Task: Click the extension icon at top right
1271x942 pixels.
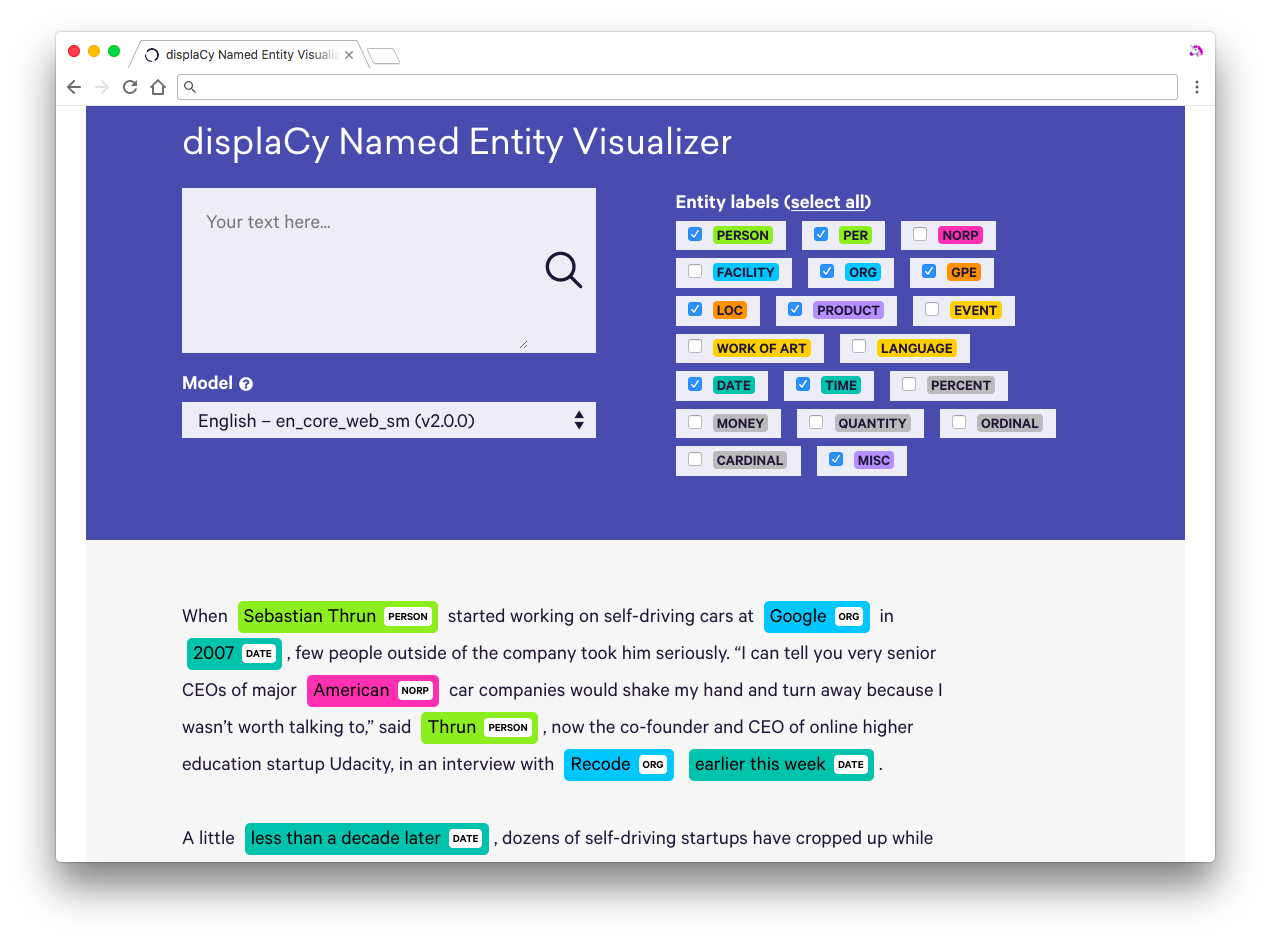Action: pyautogui.click(x=1195, y=51)
